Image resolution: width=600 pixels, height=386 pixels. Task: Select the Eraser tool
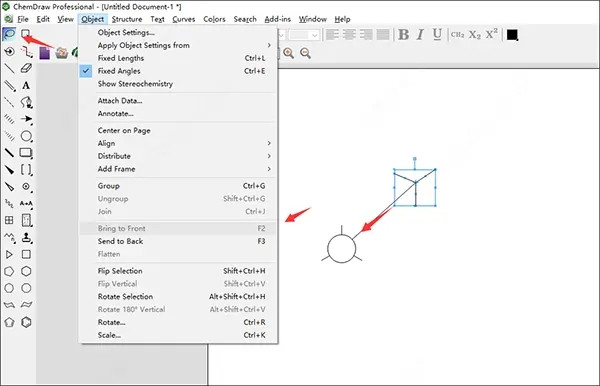[x=26, y=68]
